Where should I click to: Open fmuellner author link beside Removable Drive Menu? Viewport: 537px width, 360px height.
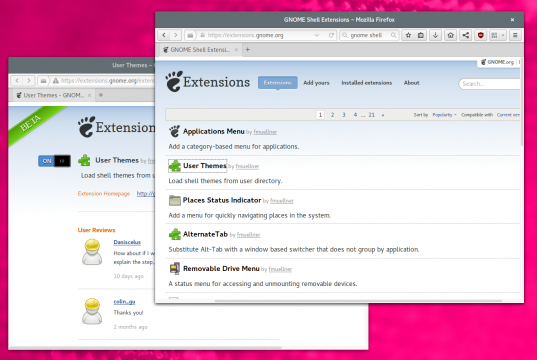280,269
